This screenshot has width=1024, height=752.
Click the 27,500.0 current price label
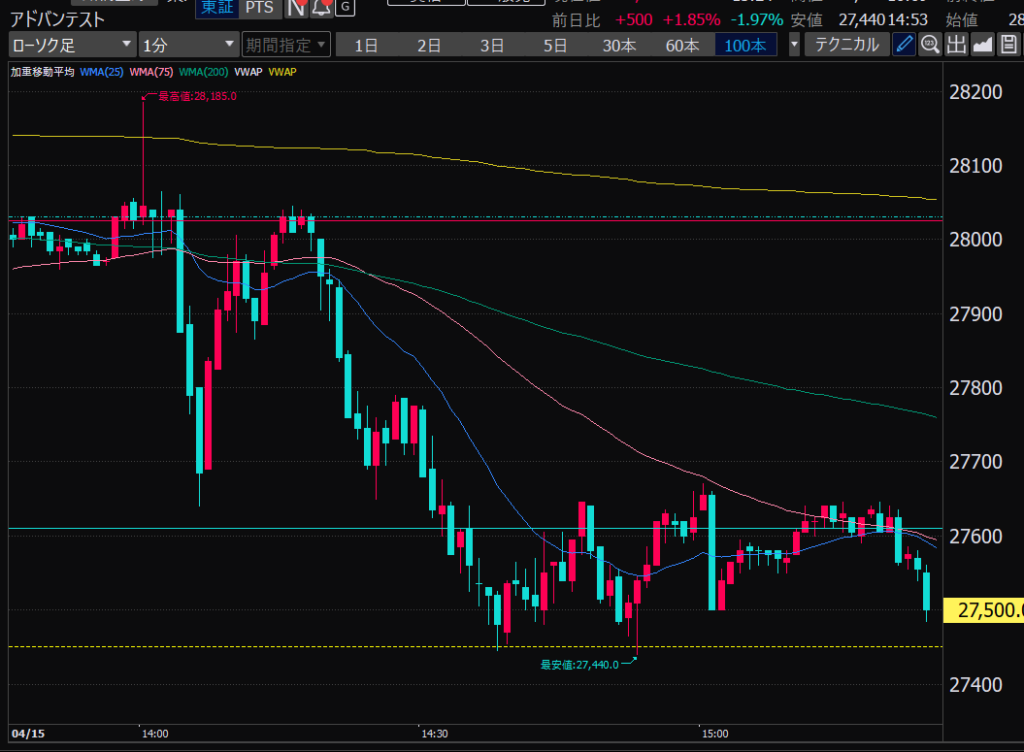[989, 610]
